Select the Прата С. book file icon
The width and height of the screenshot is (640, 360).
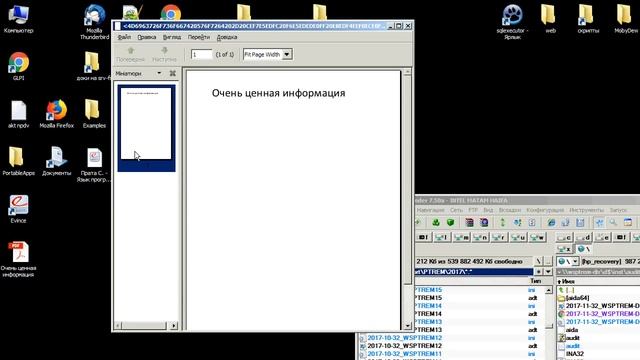(94, 165)
